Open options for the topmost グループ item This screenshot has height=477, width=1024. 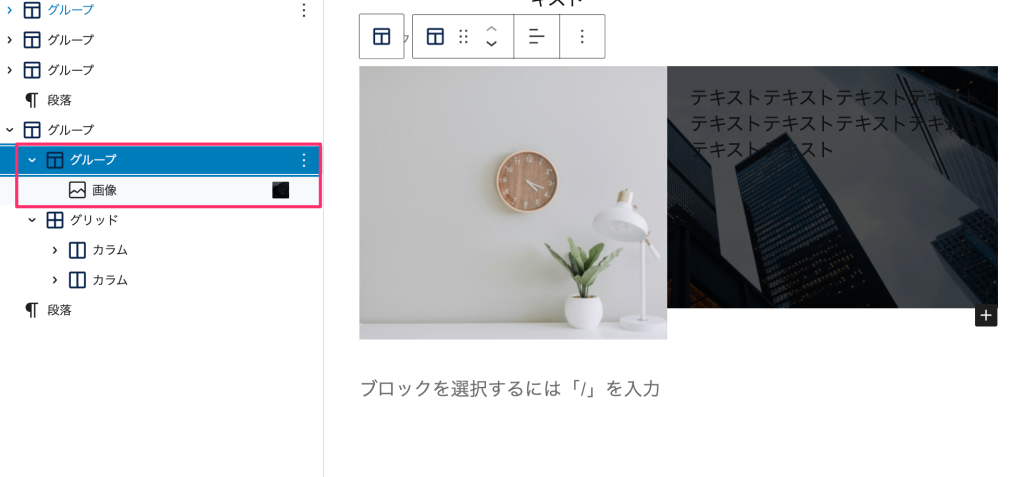[303, 10]
